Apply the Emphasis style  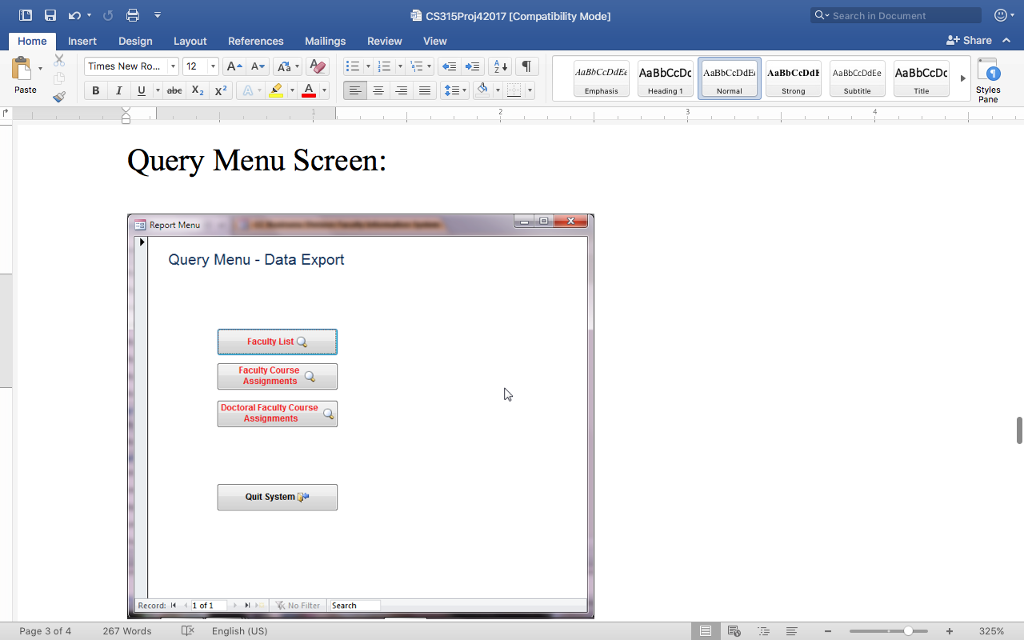[x=601, y=78]
